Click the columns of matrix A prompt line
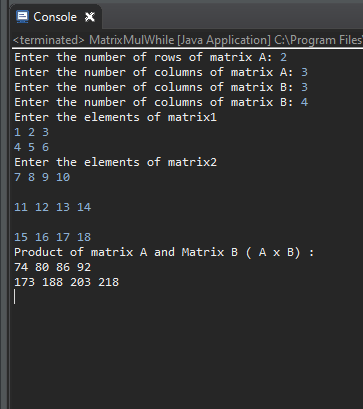363x409 pixels. tap(161, 72)
